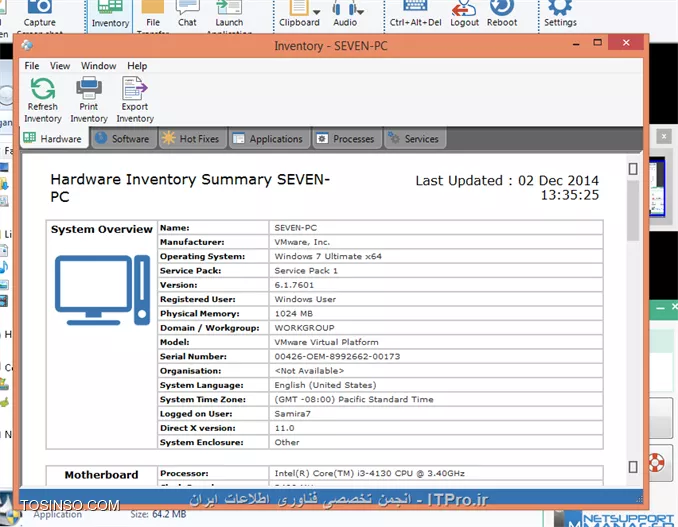This screenshot has height=527, width=678.
Task: Click the Print Inventory icon
Action: 89,88
